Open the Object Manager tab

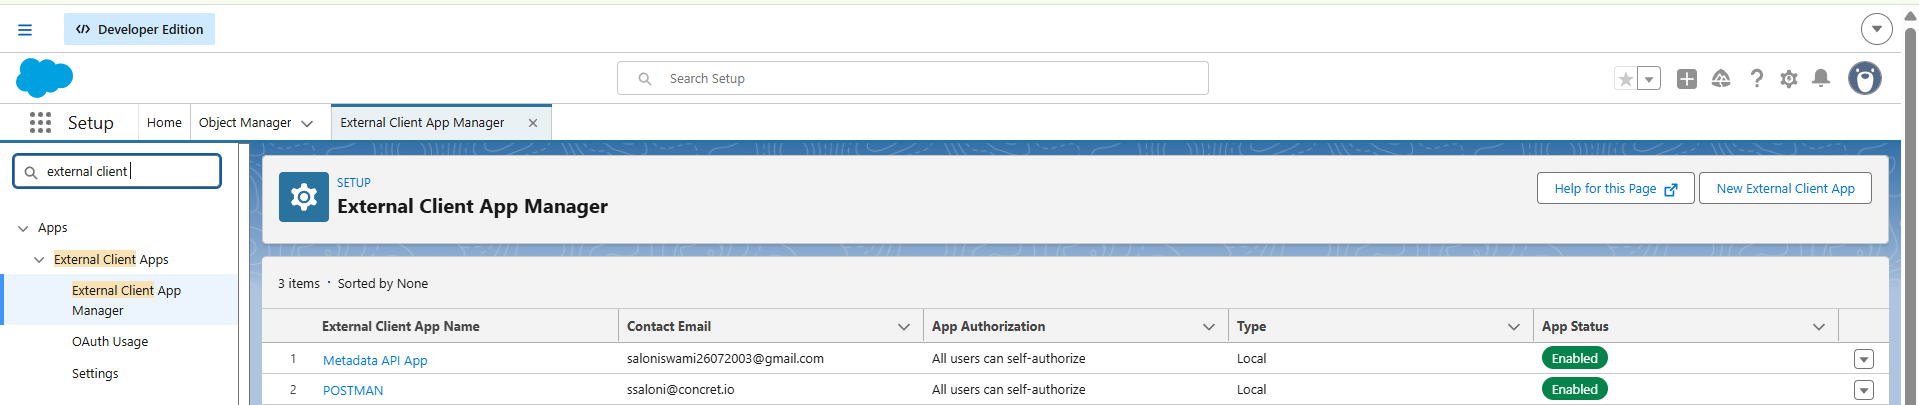pyautogui.click(x=245, y=122)
